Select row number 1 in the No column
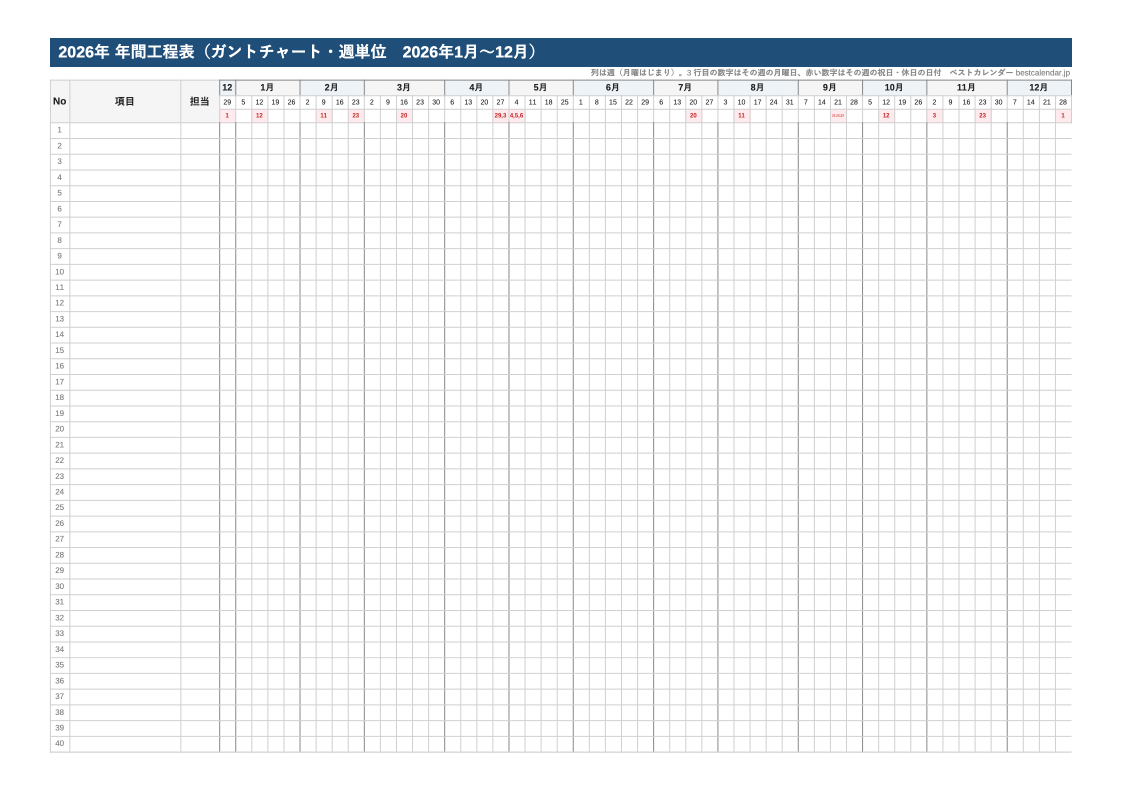 (x=59, y=130)
